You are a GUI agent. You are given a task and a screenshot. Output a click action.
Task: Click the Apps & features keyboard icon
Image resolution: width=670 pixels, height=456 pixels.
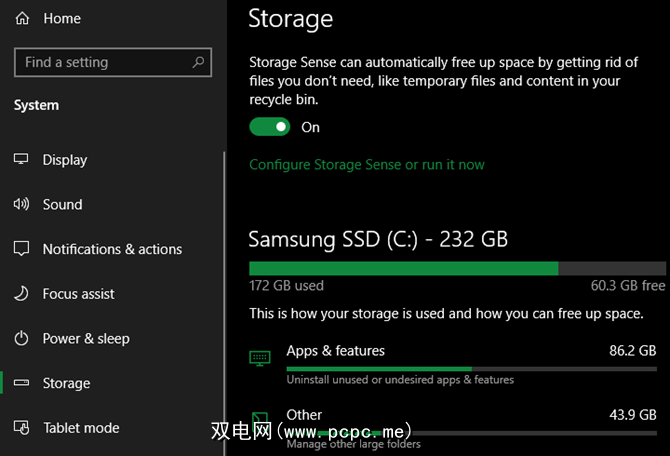pyautogui.click(x=260, y=358)
